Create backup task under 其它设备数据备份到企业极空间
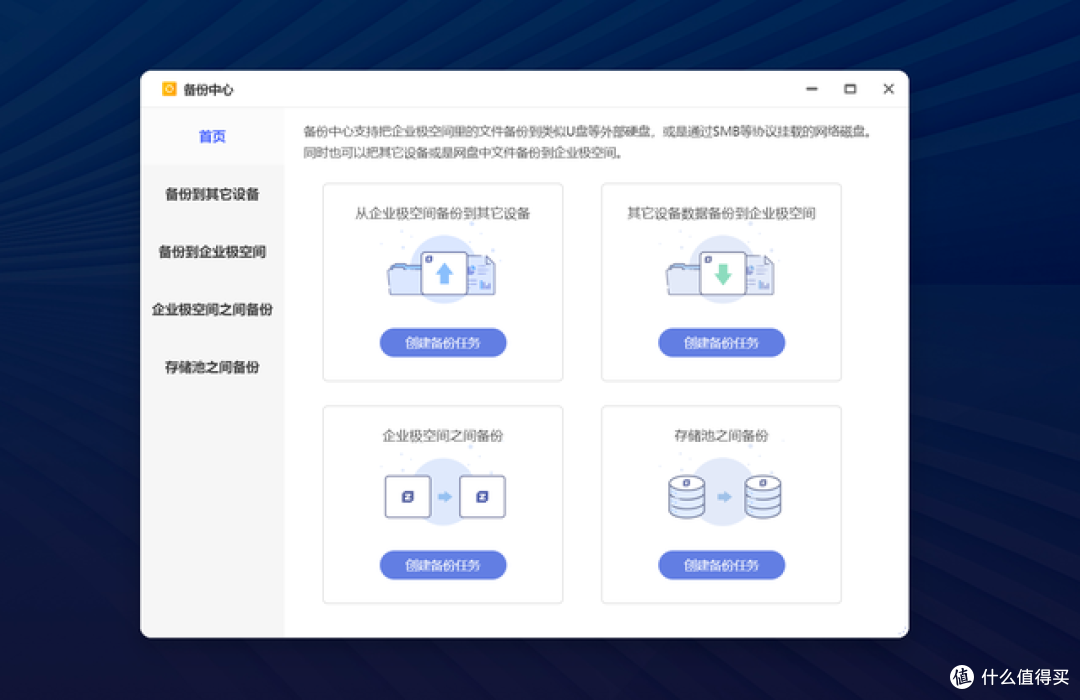This screenshot has width=1080, height=700. (x=721, y=342)
